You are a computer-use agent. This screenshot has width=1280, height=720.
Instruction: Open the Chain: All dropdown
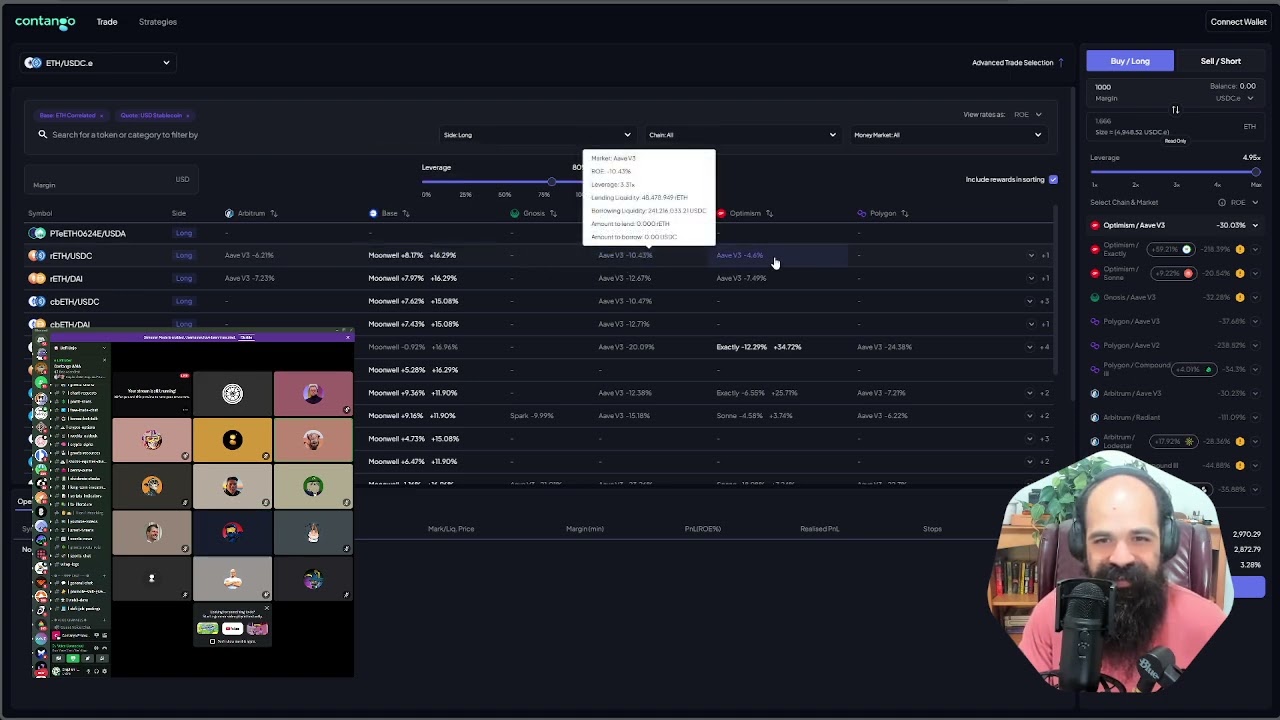coord(742,135)
